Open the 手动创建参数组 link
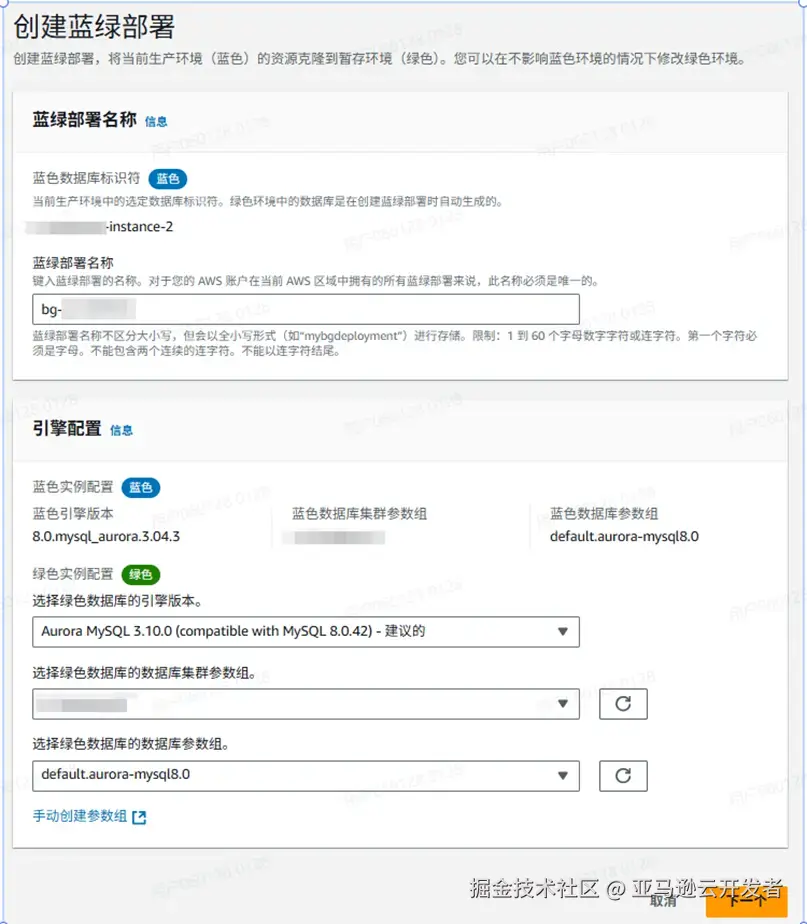807x924 pixels. [80, 816]
